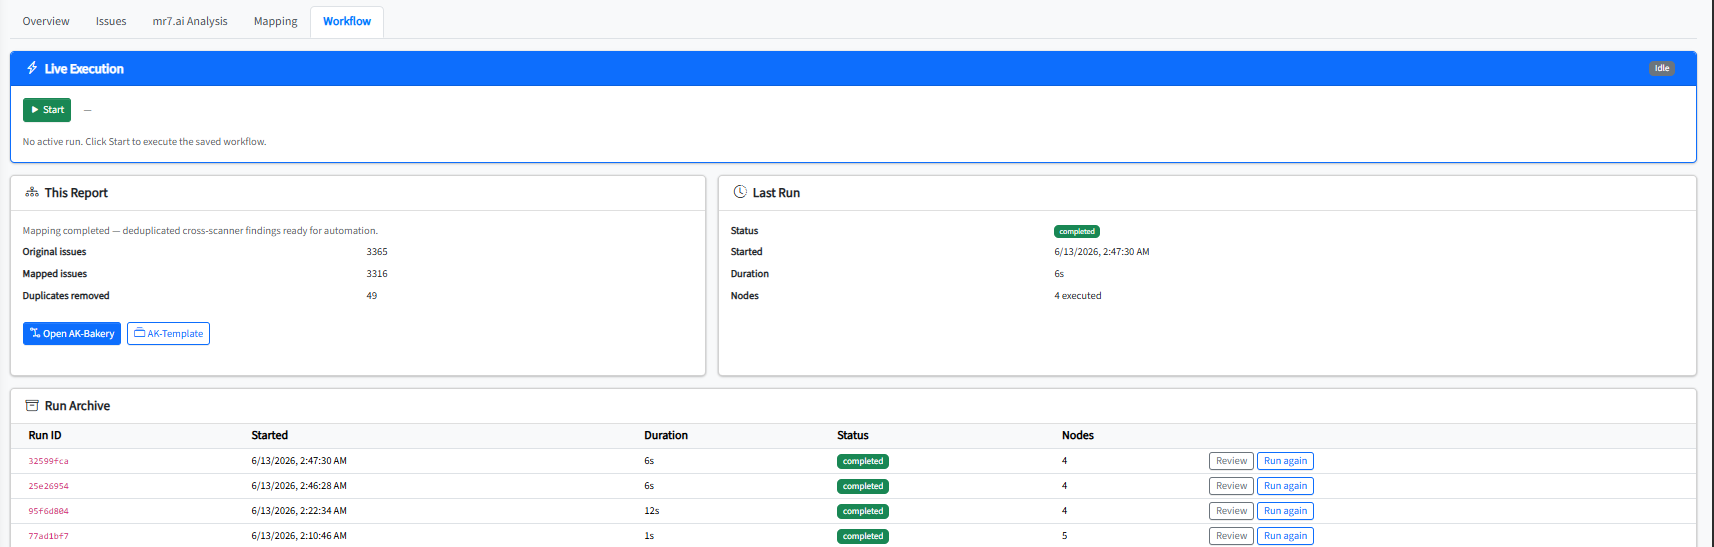This screenshot has width=1714, height=547.
Task: Click nodes count 5 for run 77ad1bf7
Action: 1065,536
